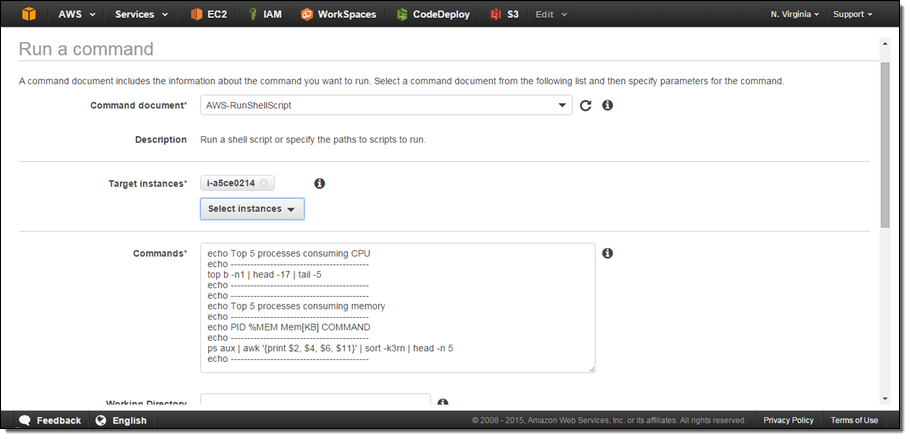Open the CodeDeploy service shortcut
Image resolution: width=910 pixels, height=439 pixels.
click(433, 14)
